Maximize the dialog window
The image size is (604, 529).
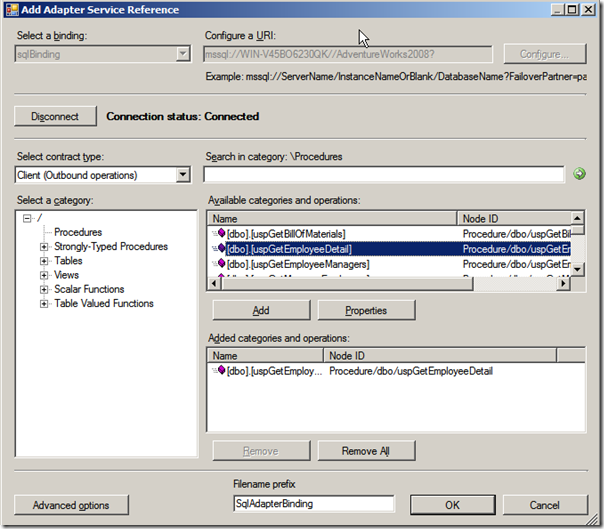(572, 9)
